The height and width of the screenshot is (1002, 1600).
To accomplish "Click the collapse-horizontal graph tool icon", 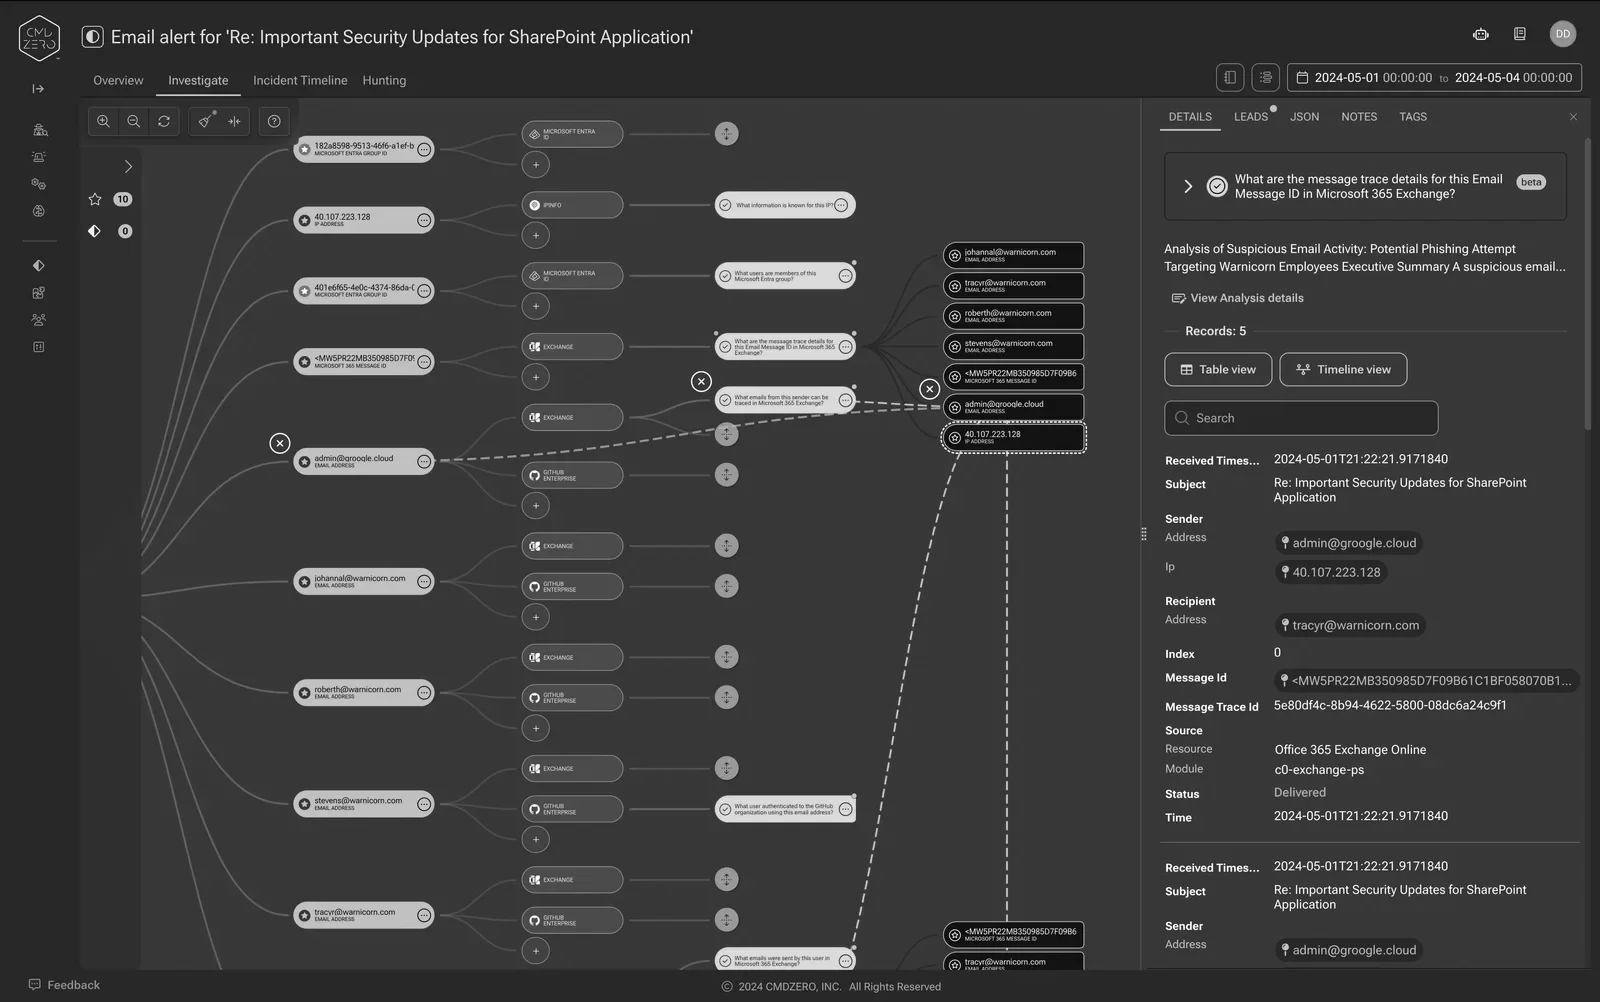I will [x=234, y=121].
